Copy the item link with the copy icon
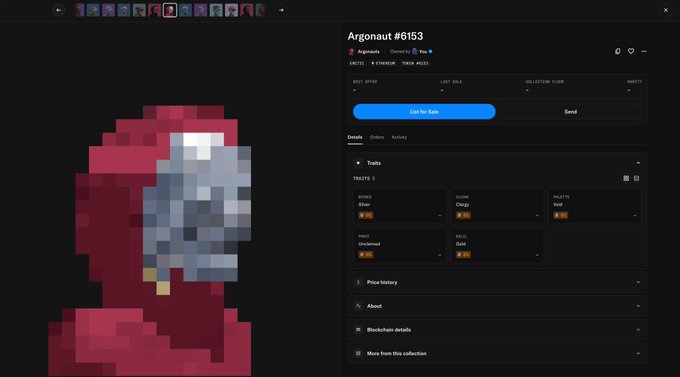 pos(618,51)
